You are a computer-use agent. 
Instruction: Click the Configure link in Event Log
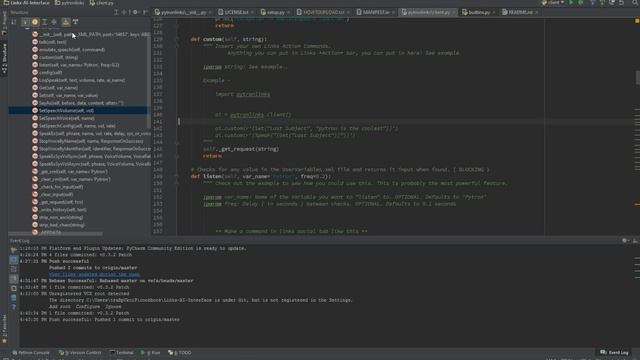pyautogui.click(x=87, y=307)
